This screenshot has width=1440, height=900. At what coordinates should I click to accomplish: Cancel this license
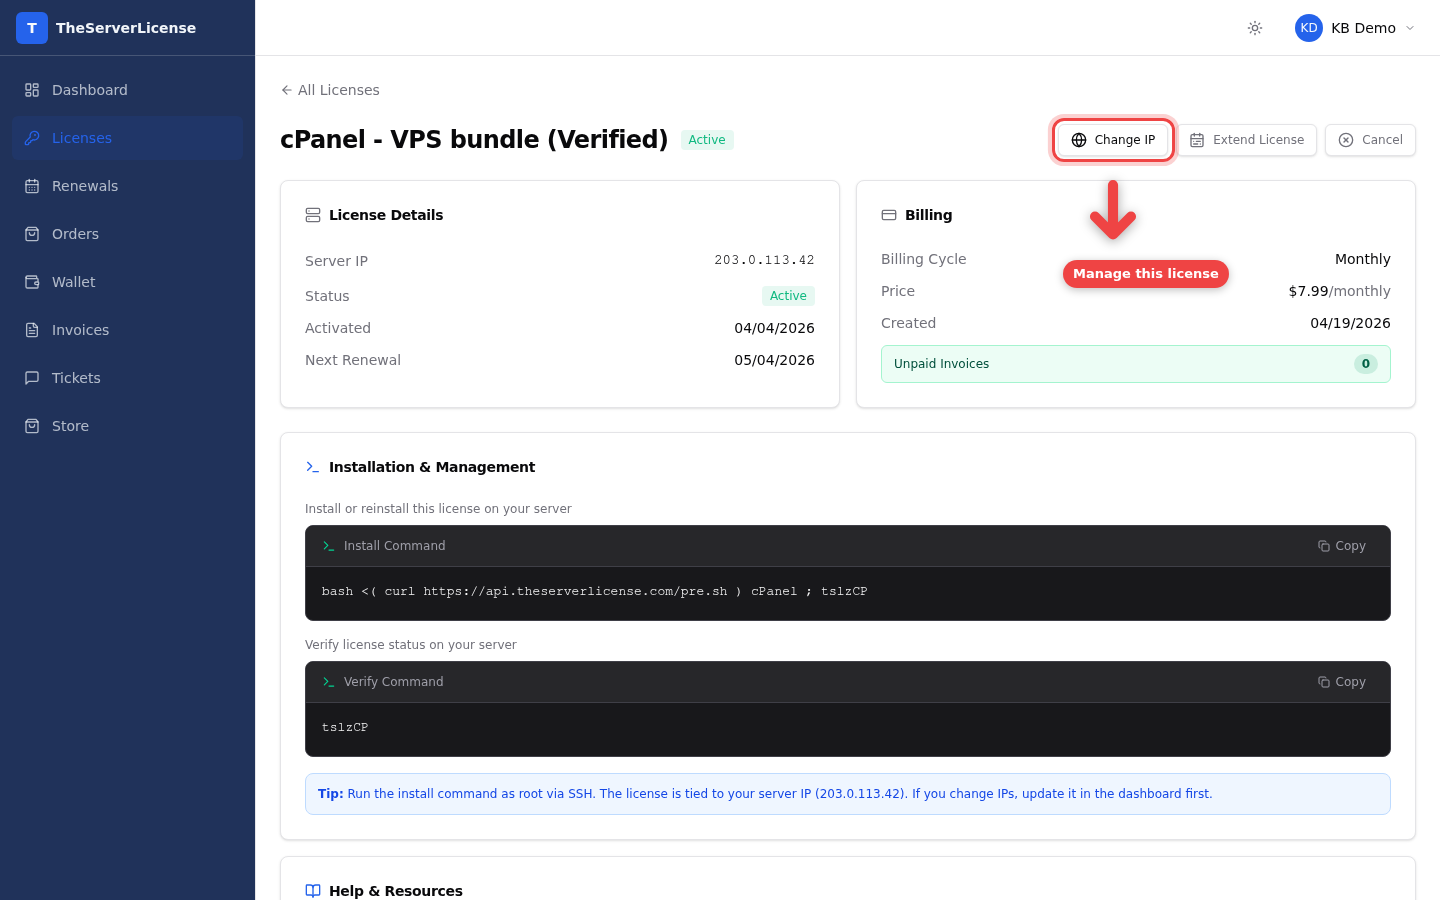(x=1370, y=140)
